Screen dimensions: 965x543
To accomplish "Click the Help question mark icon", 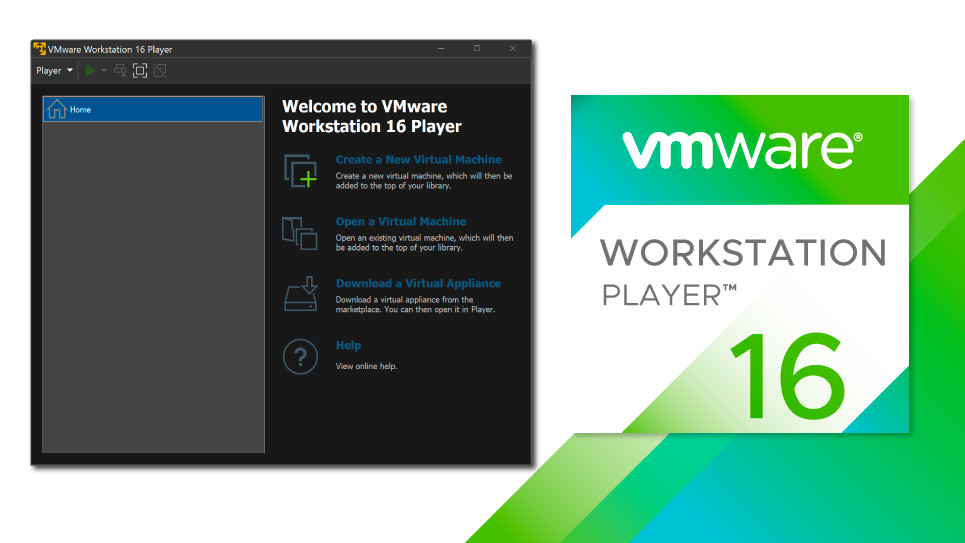I will [300, 356].
